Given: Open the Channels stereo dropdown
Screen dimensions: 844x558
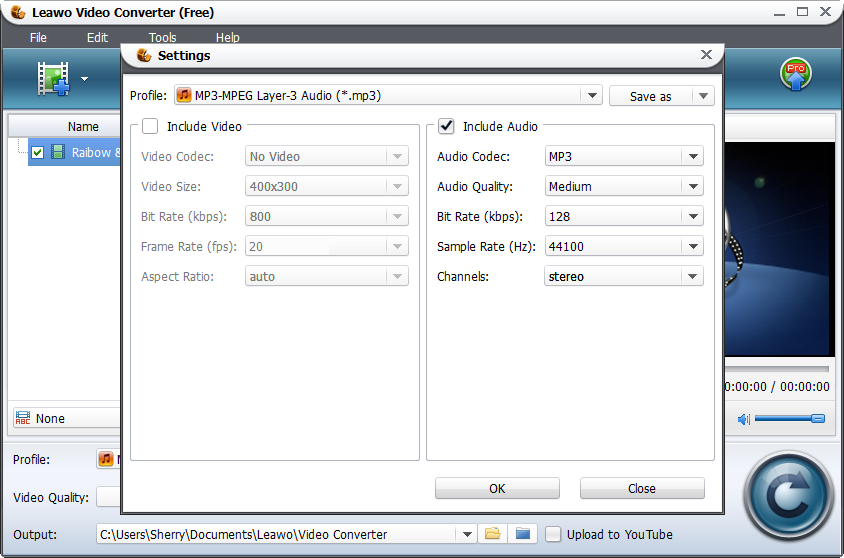Looking at the screenshot, I should (693, 277).
